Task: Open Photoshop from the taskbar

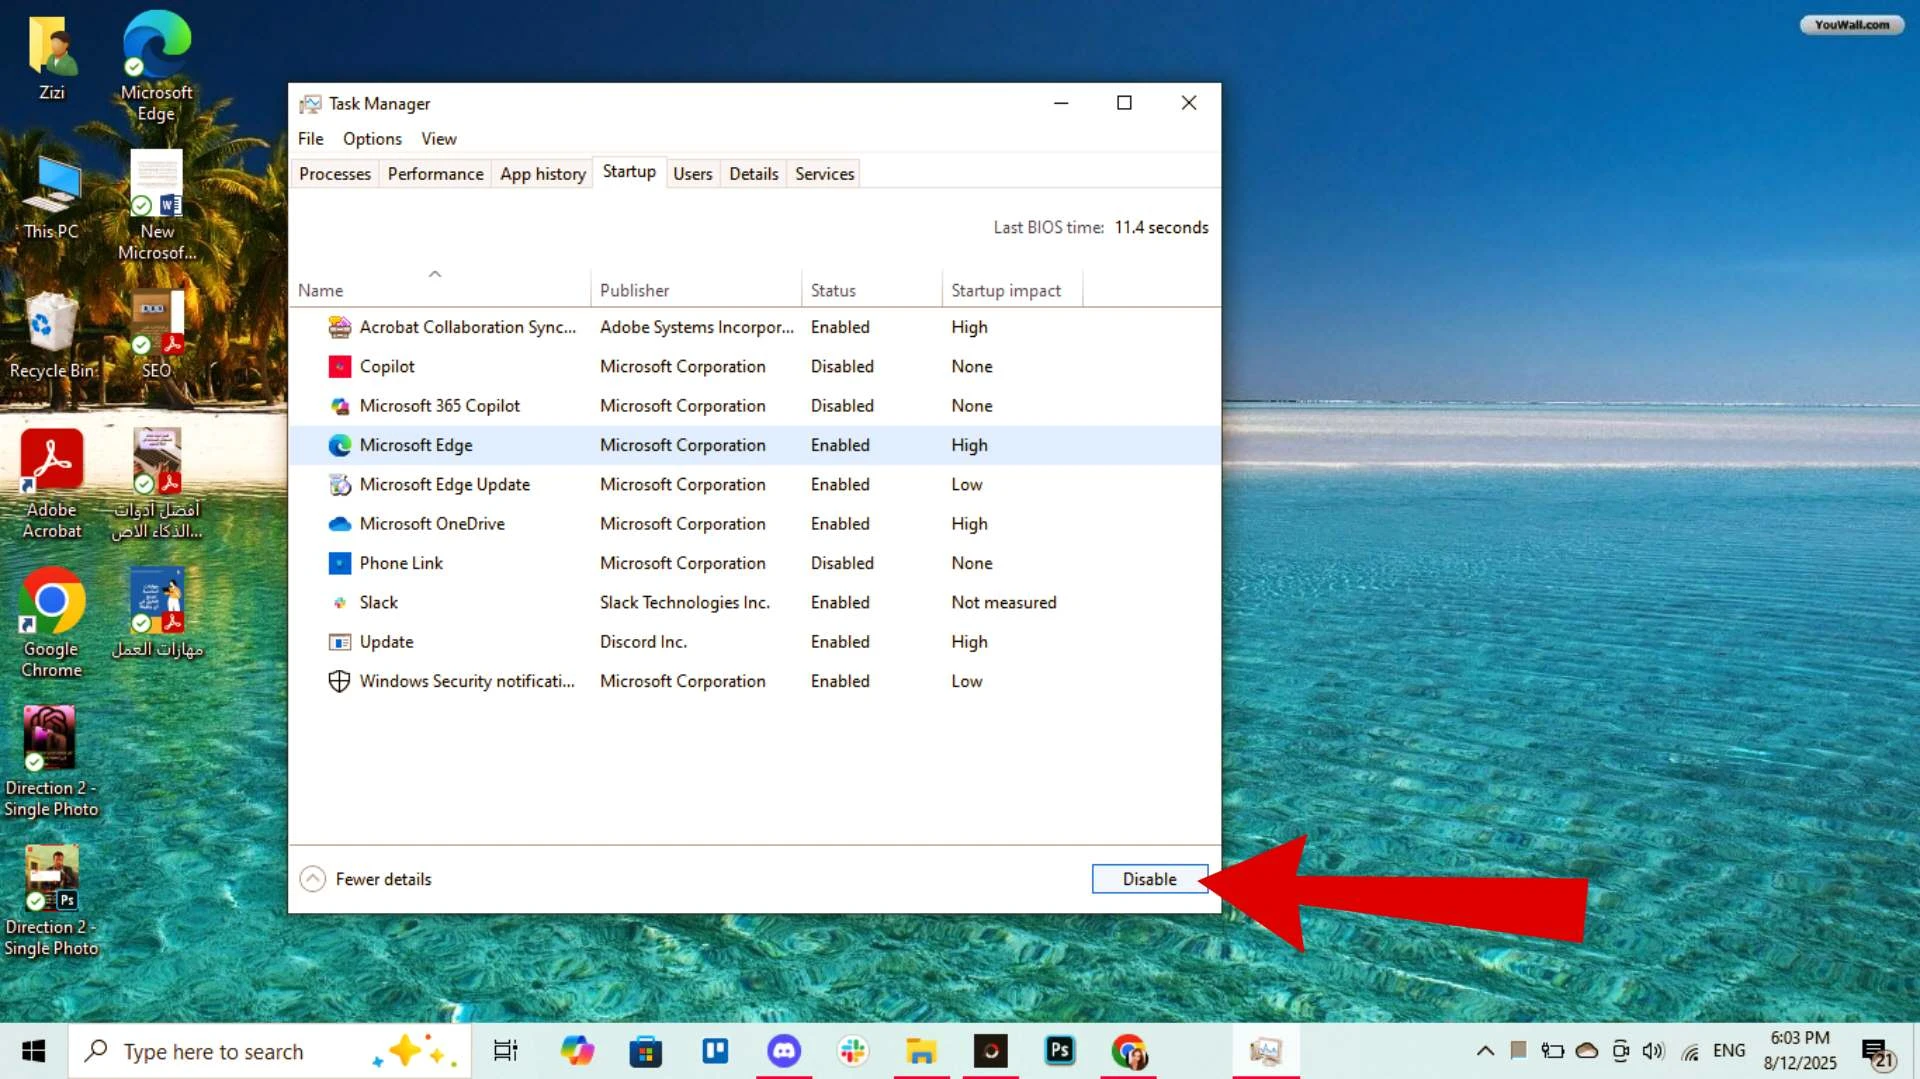Action: click(1060, 1051)
